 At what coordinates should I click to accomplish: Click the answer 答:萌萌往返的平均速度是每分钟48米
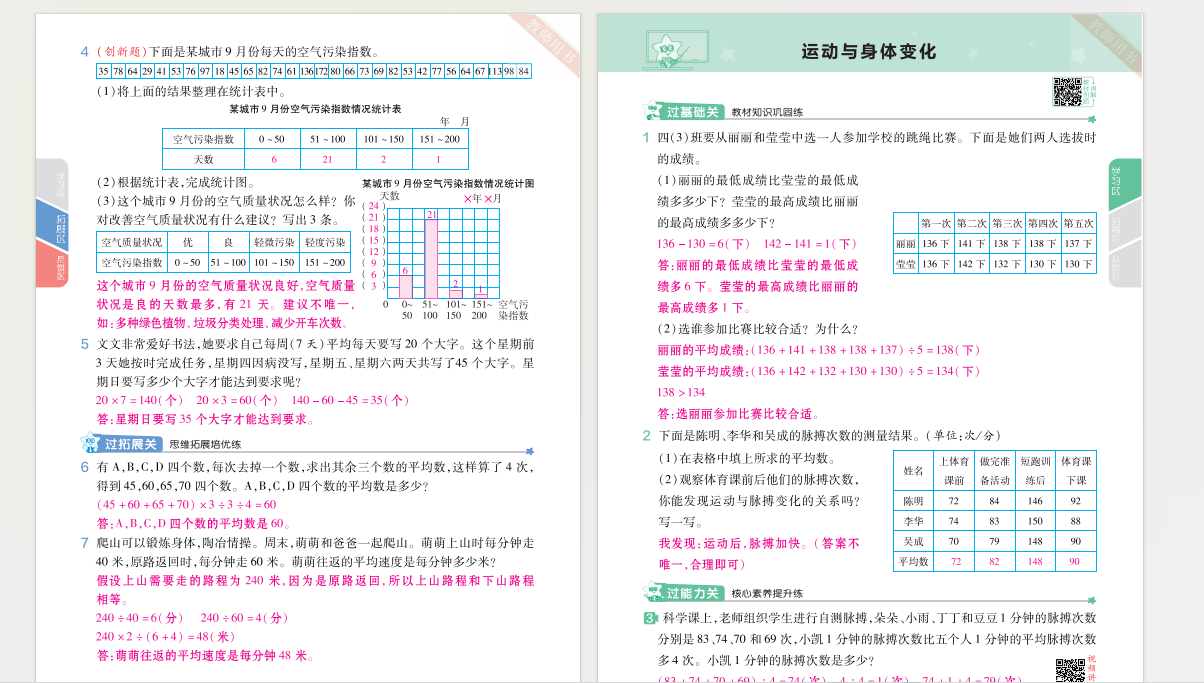click(x=205, y=656)
